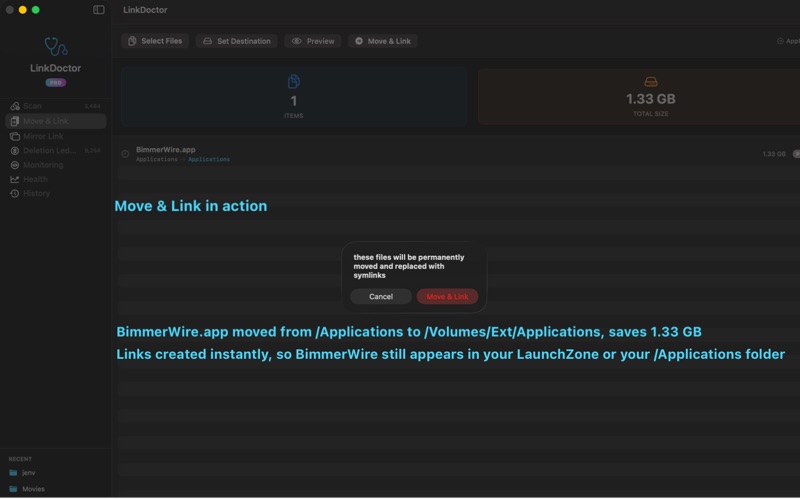The width and height of the screenshot is (800, 500).
Task: Click the Scan count 3,484
Action: (x=92, y=106)
